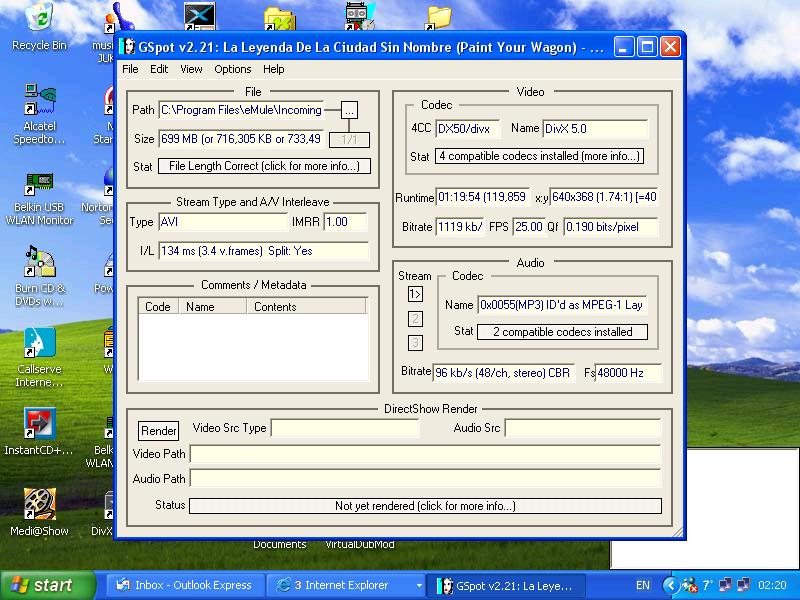Click the 1/1 file counter button
The width and height of the screenshot is (800, 600).
point(349,139)
